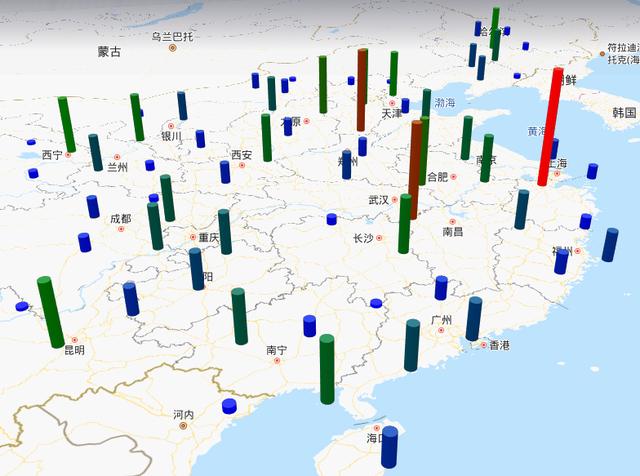Screen dimensions: 640x476
Task: Click the blue cylinder on Hainan island
Action: (x=389, y=447)
